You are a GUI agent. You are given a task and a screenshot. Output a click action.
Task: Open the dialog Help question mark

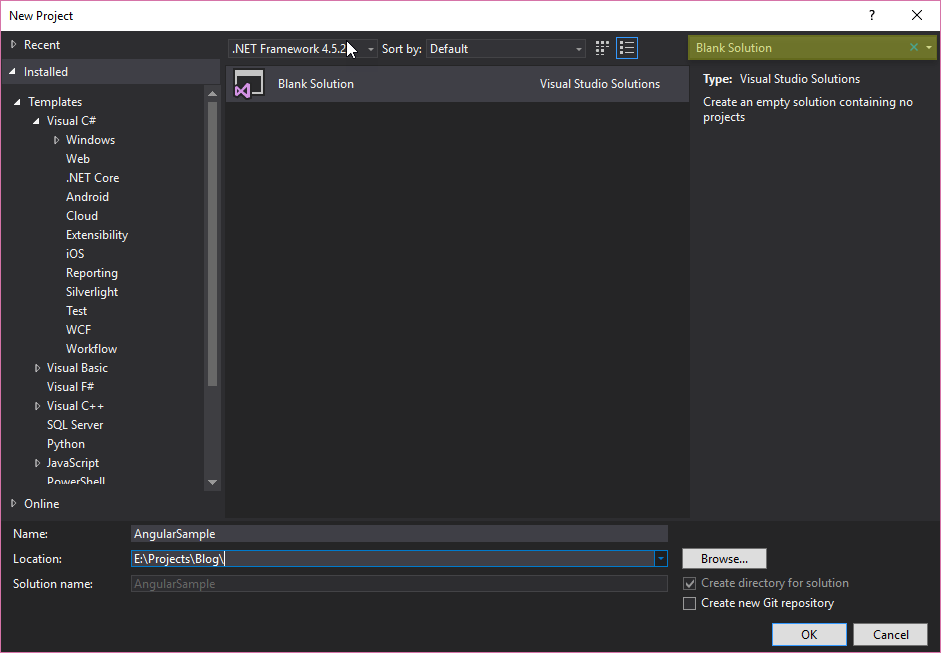pos(871,15)
